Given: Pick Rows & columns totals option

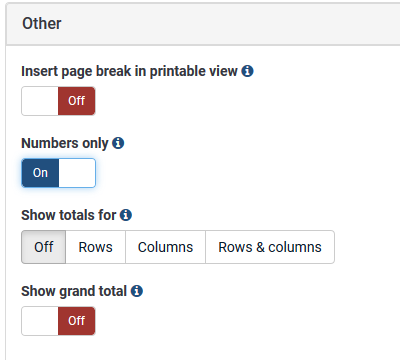Looking at the screenshot, I should [270, 247].
